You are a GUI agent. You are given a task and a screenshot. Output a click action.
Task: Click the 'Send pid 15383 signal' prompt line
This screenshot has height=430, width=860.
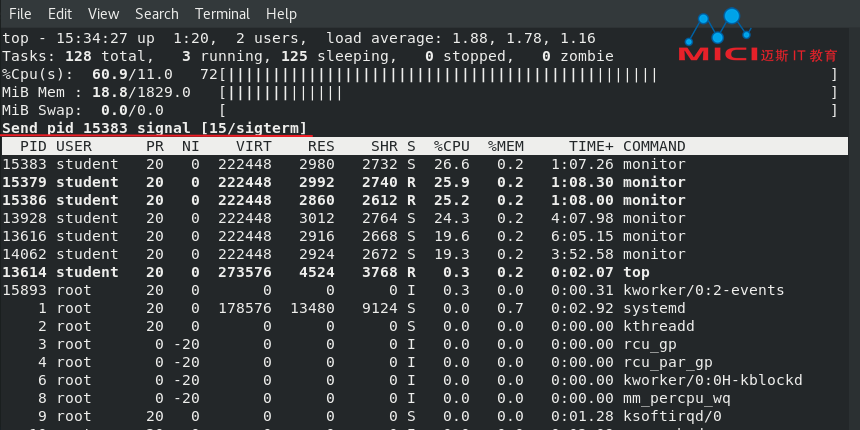point(155,128)
